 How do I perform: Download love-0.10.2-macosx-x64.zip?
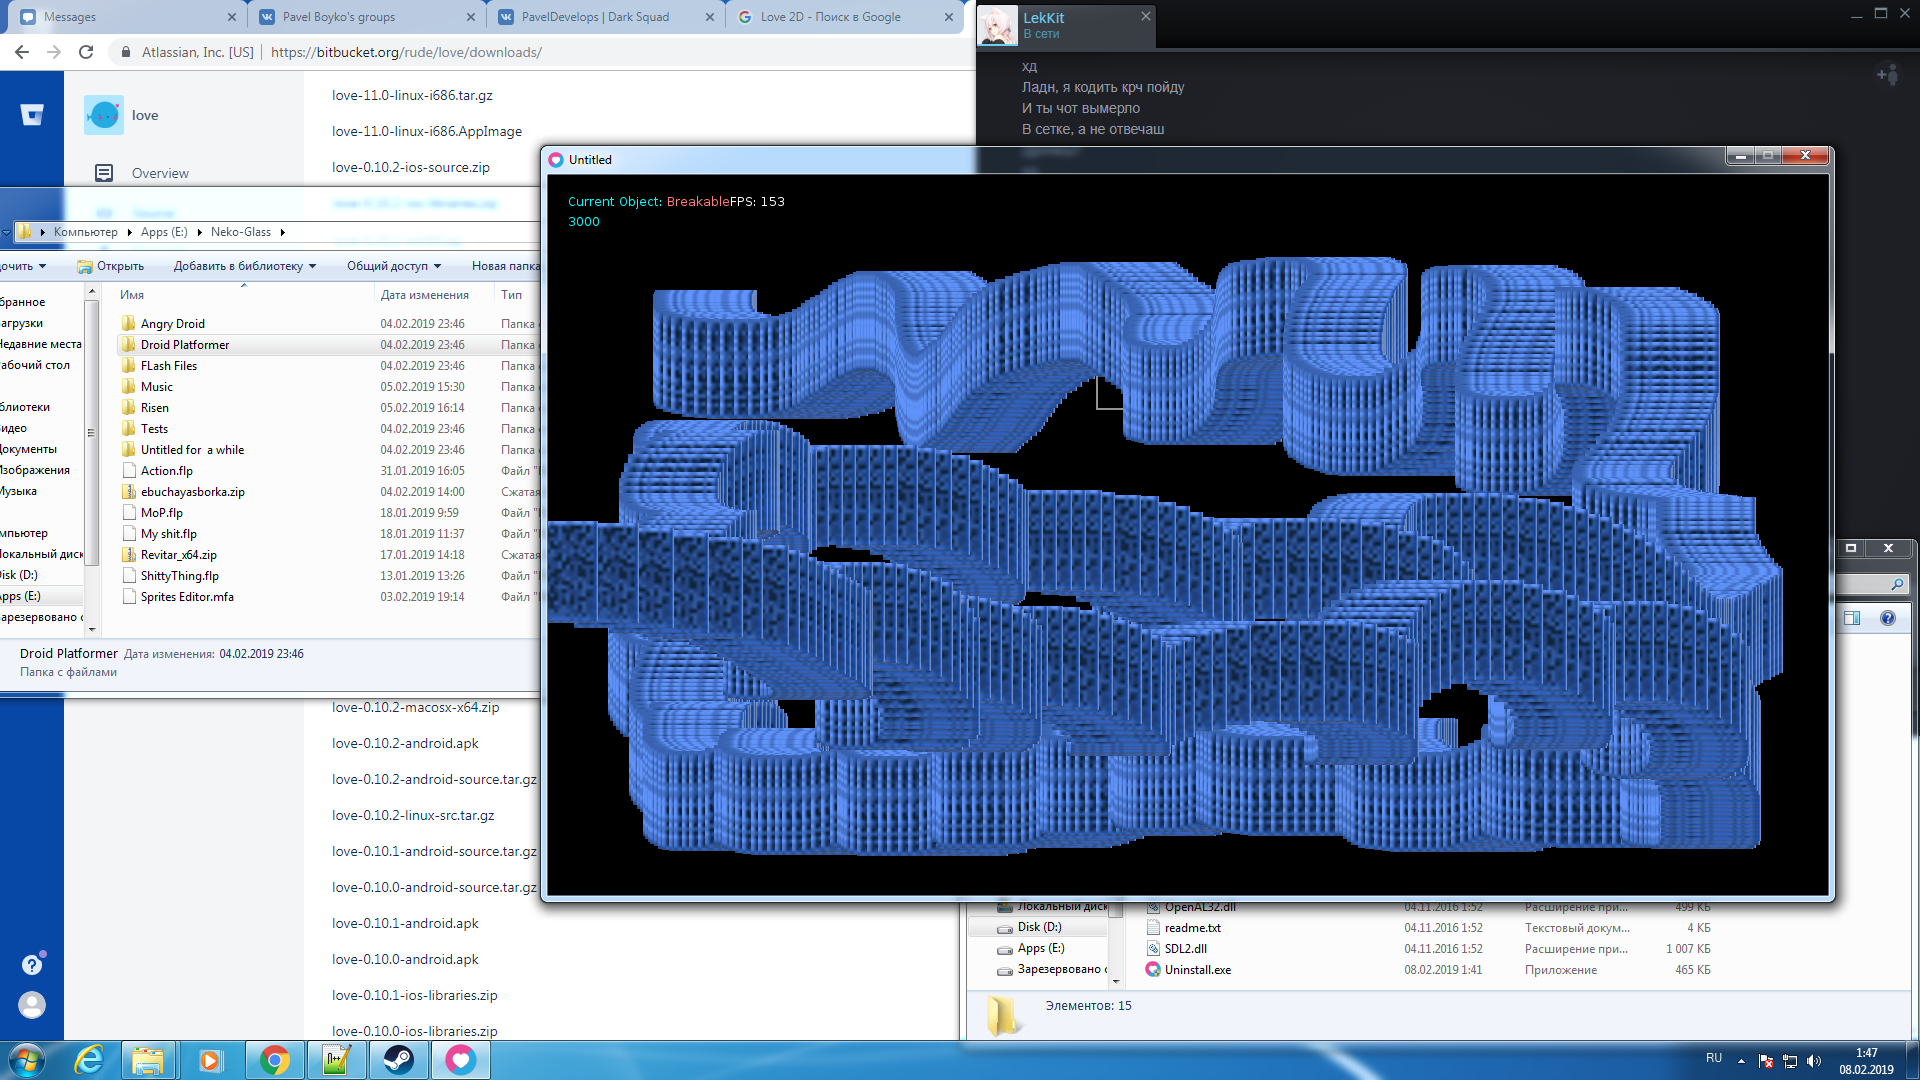[415, 708]
